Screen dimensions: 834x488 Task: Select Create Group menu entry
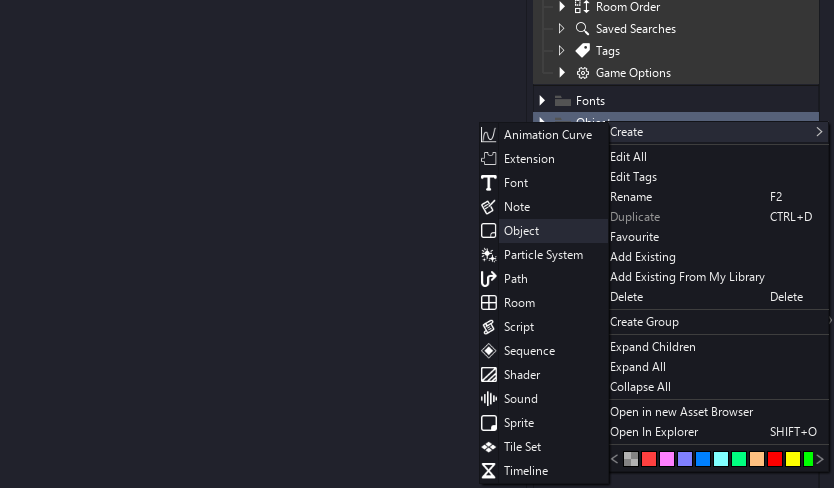644,322
